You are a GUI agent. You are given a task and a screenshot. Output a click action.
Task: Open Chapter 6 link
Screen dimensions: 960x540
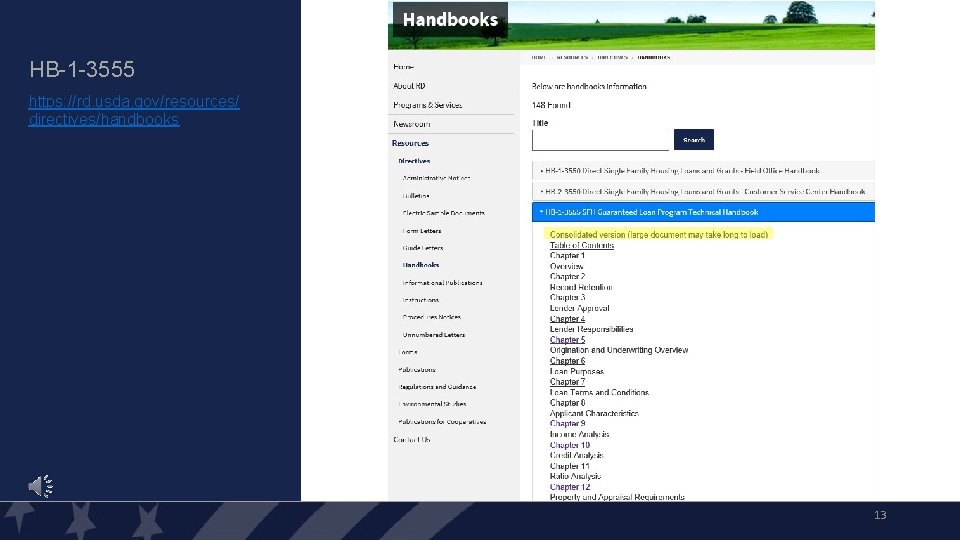(567, 361)
